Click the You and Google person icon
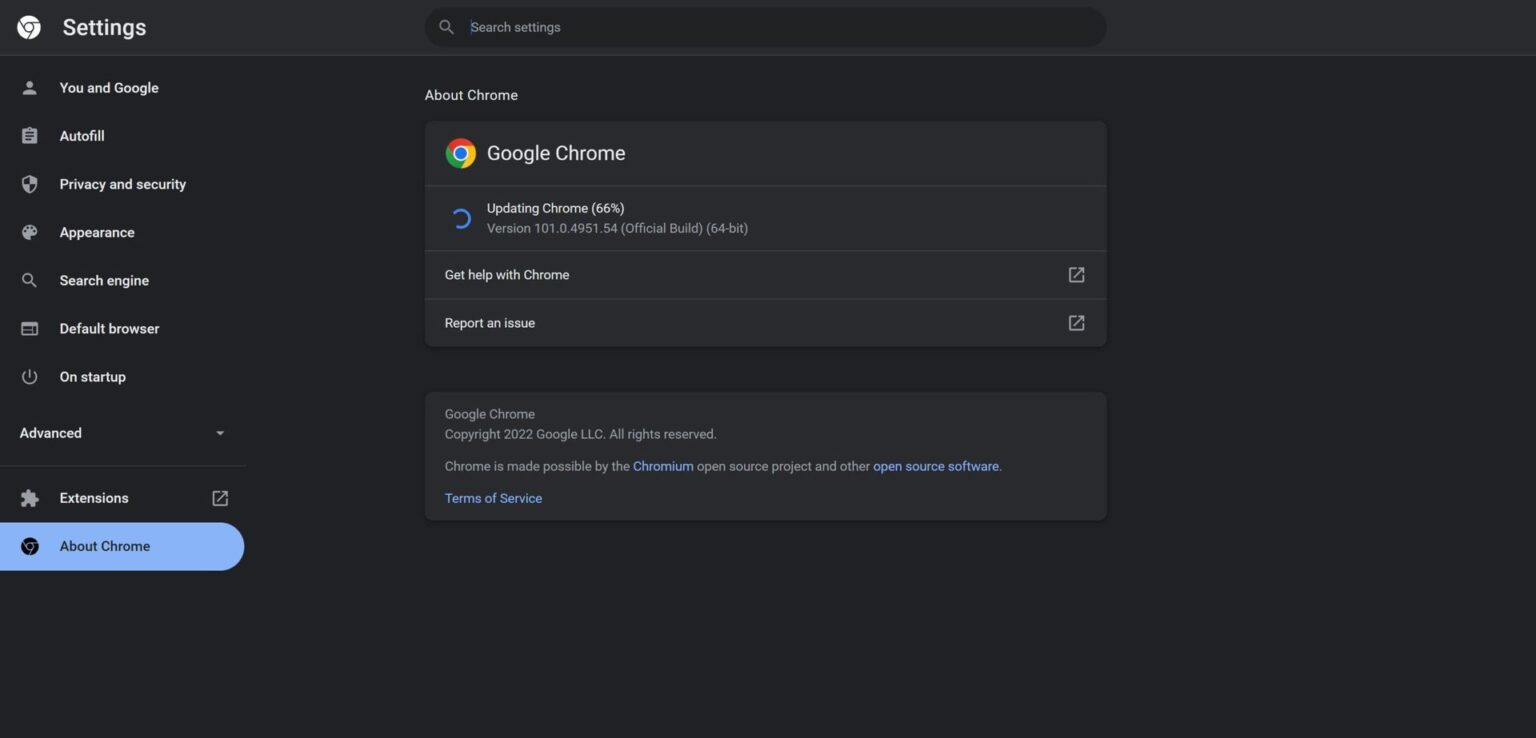1536x738 pixels. coord(30,88)
